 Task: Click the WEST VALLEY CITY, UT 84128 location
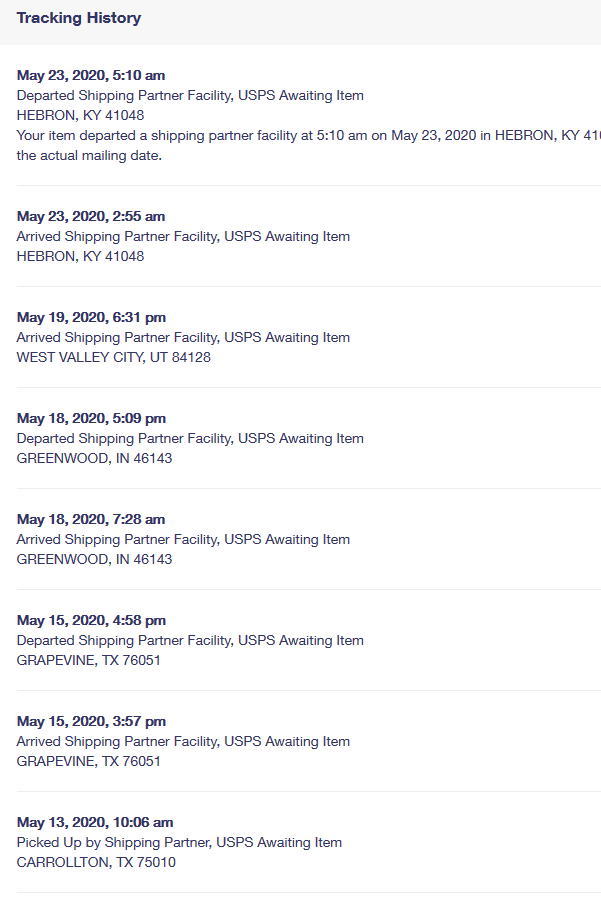[x=114, y=357]
